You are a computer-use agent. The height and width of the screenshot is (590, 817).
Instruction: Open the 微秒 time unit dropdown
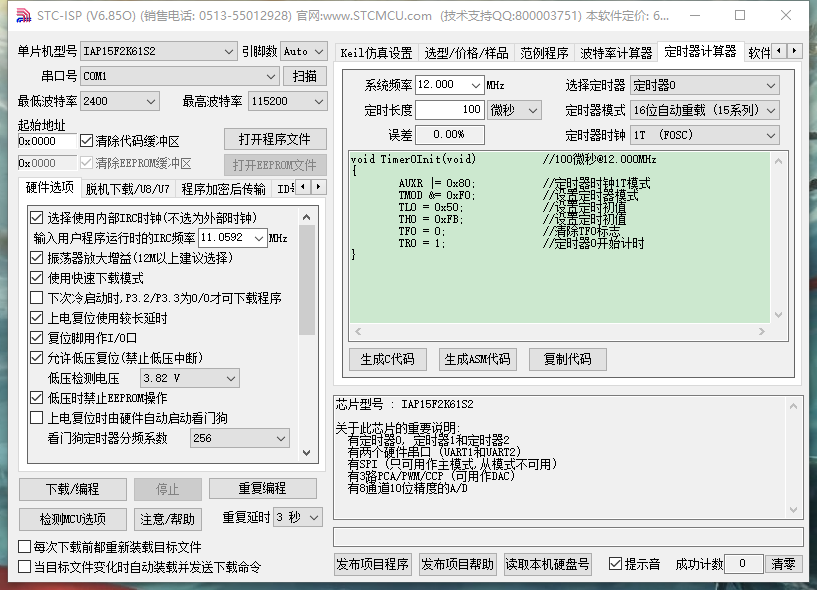(x=514, y=110)
